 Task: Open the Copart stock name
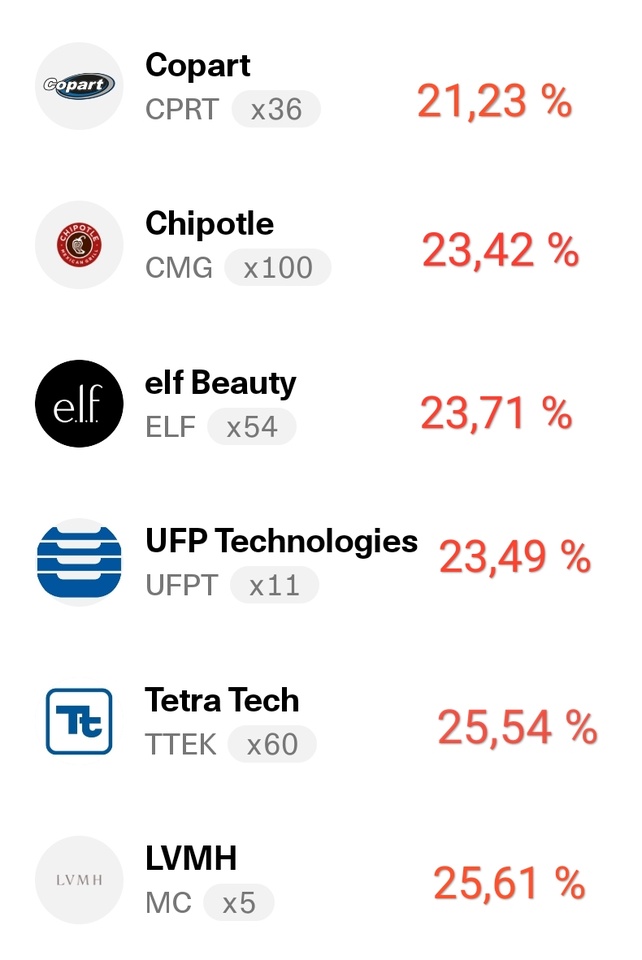tap(198, 66)
